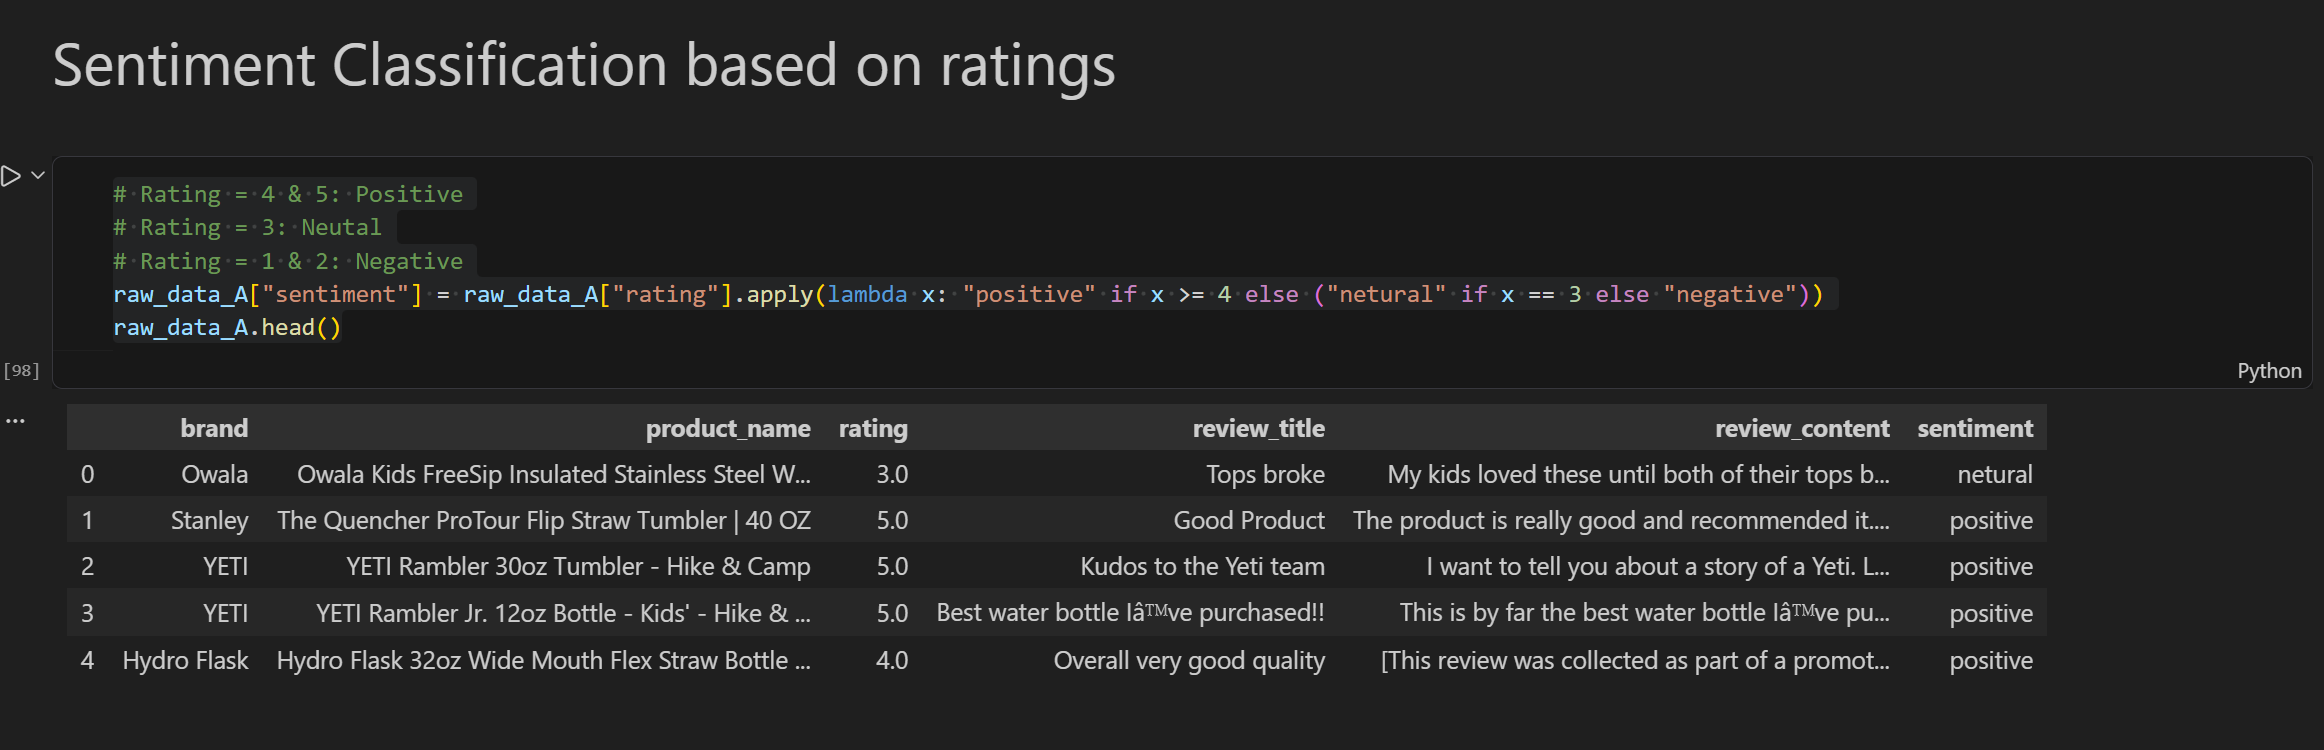The height and width of the screenshot is (750, 2324).
Task: Click the product_name column header
Action: [x=727, y=429]
